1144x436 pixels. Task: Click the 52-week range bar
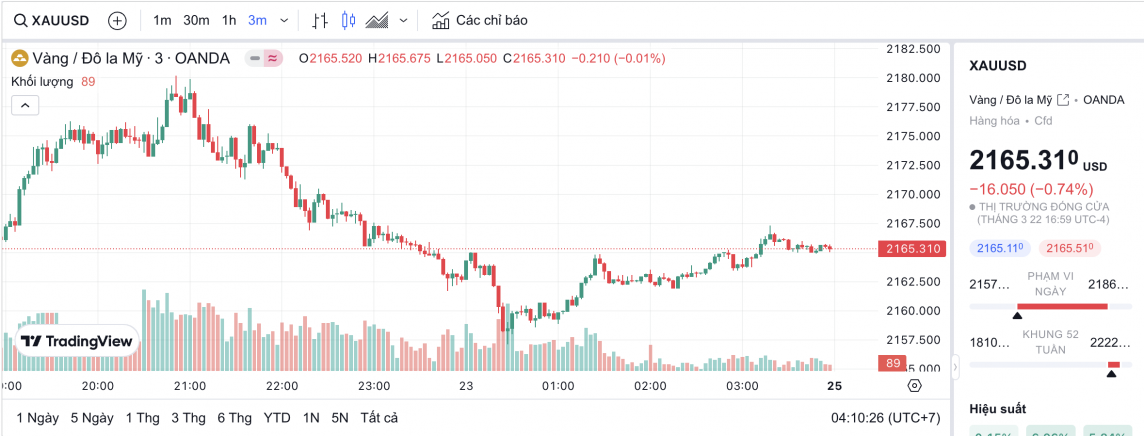pos(1052,363)
